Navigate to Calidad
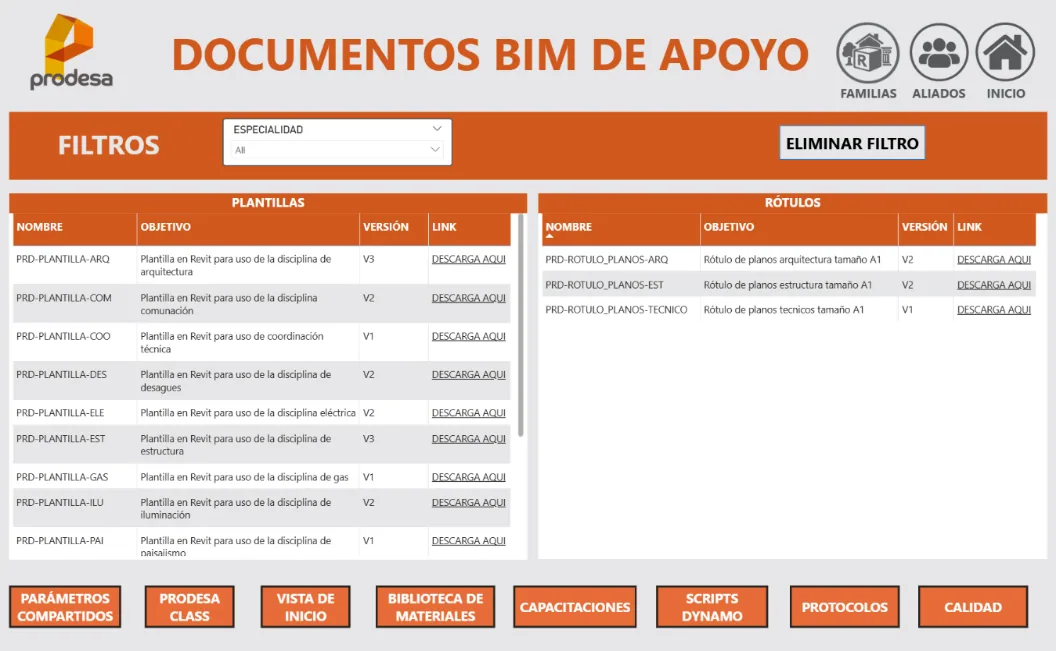 [972, 607]
